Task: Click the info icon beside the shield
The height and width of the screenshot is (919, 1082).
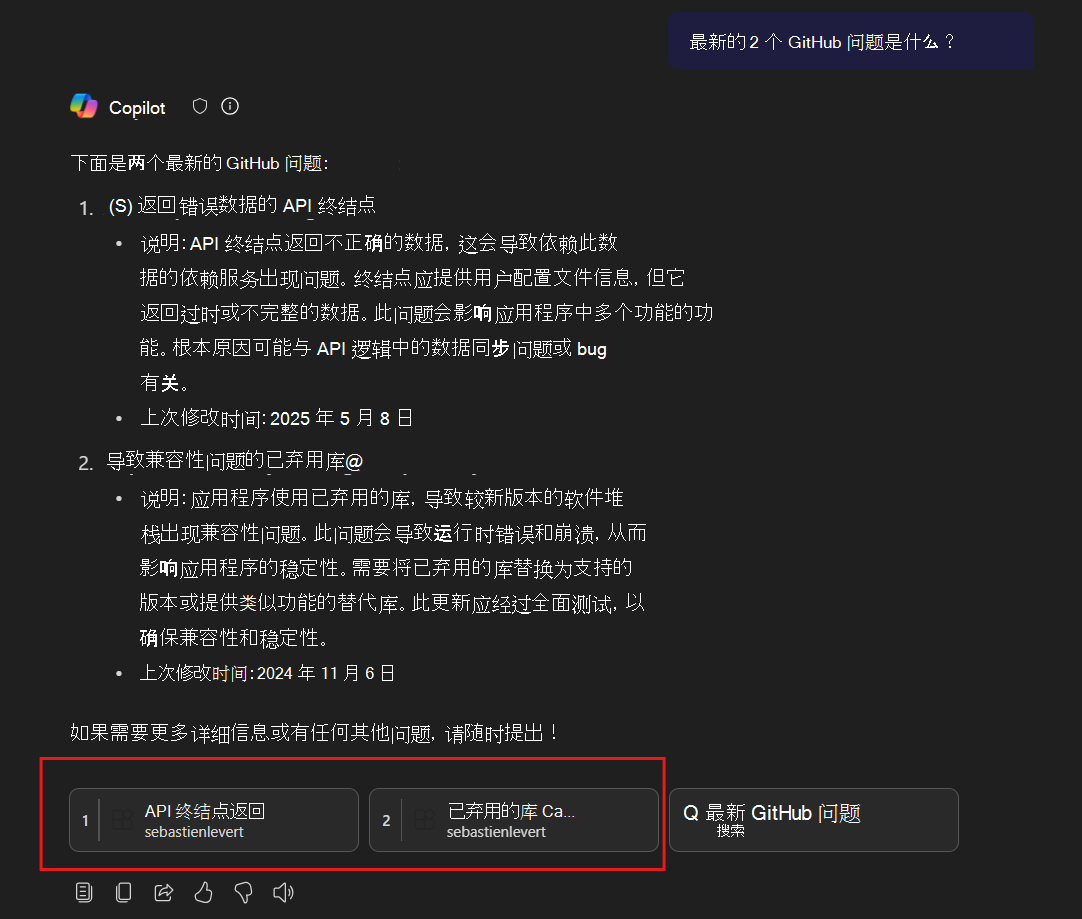Action: pyautogui.click(x=230, y=105)
